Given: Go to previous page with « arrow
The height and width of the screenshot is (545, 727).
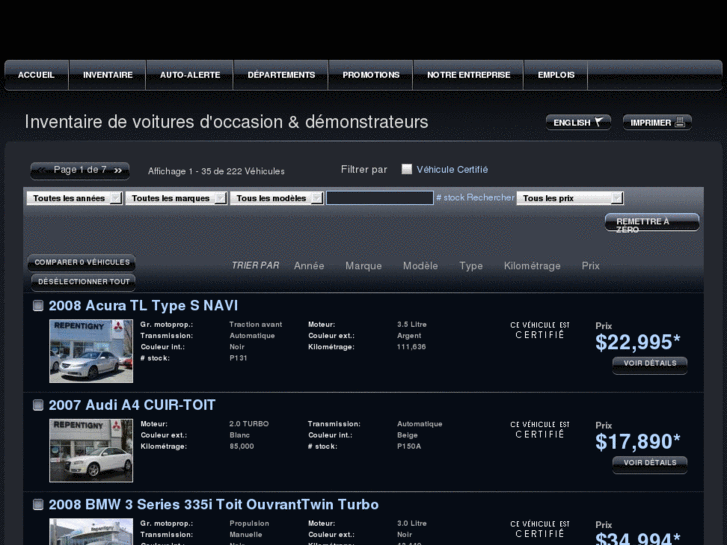Looking at the screenshot, I should 42,170.
